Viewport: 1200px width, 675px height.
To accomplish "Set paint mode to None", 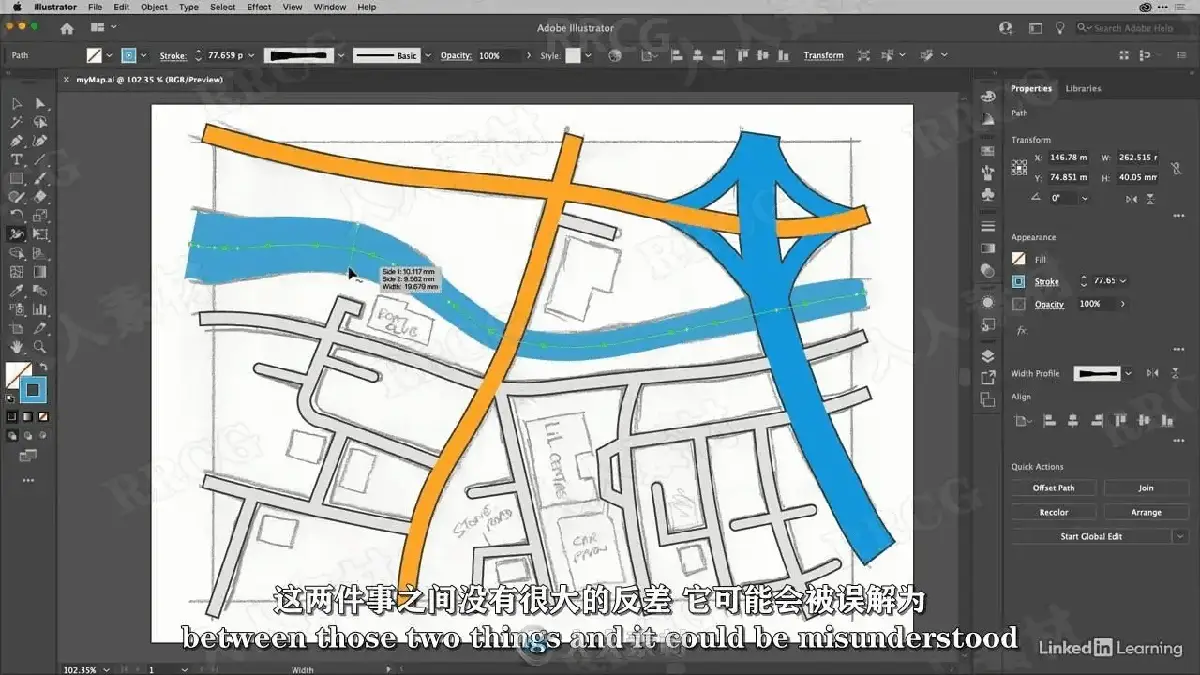I will coord(42,415).
